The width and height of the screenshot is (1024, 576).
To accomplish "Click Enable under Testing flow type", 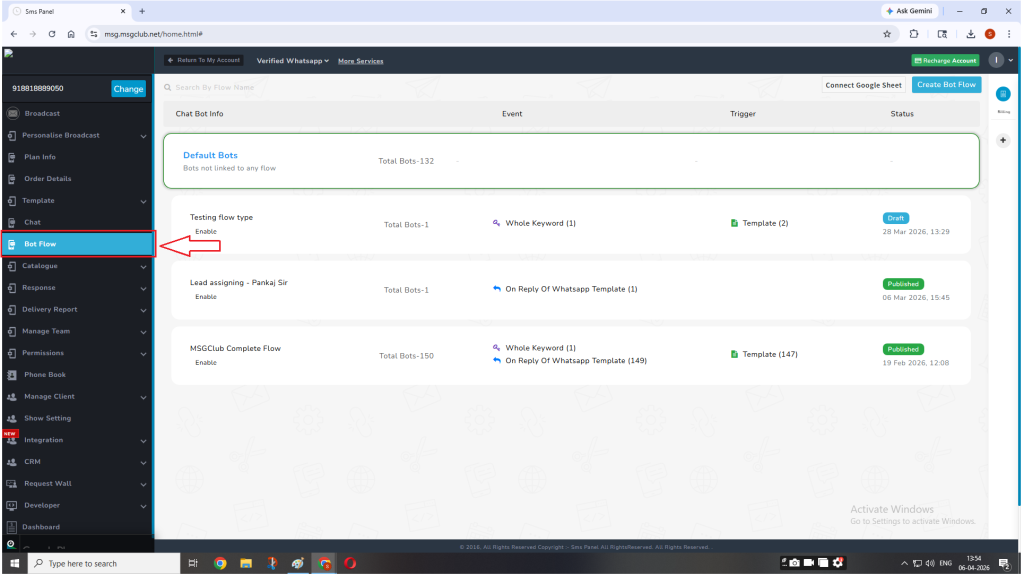I will click(205, 231).
